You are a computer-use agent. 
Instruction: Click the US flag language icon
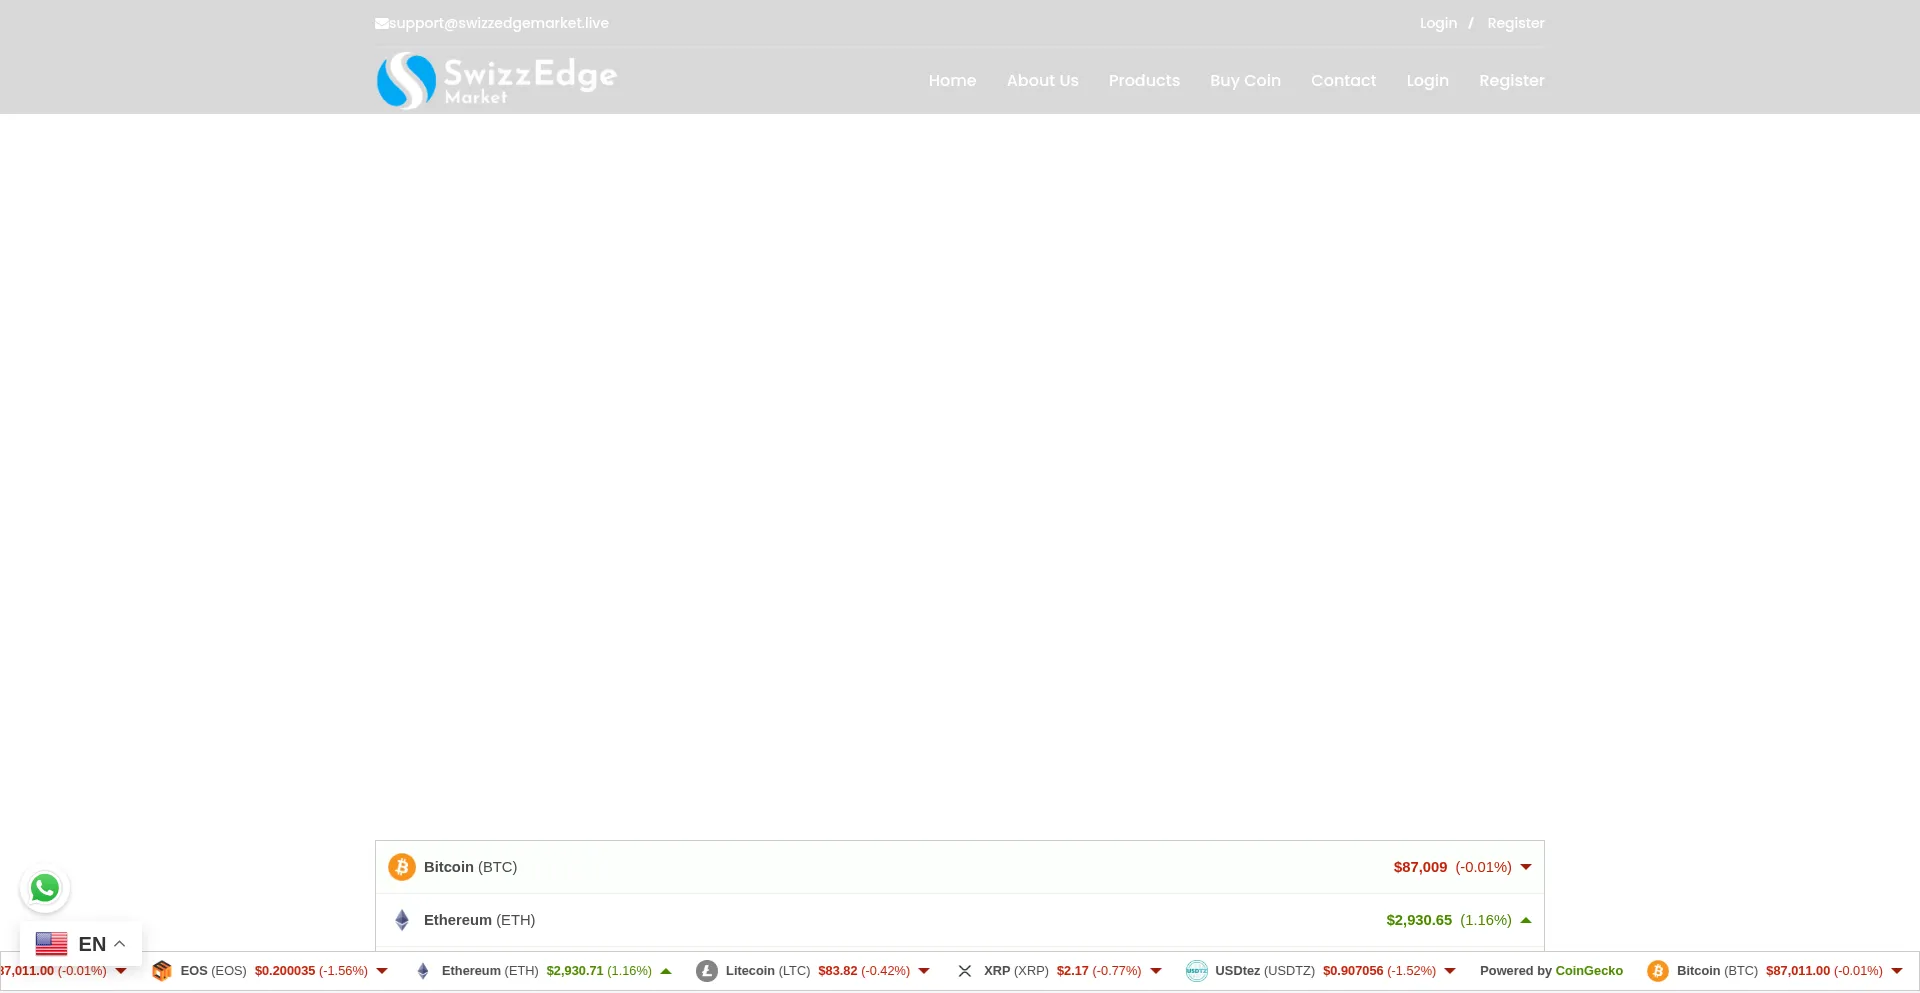[x=51, y=944]
